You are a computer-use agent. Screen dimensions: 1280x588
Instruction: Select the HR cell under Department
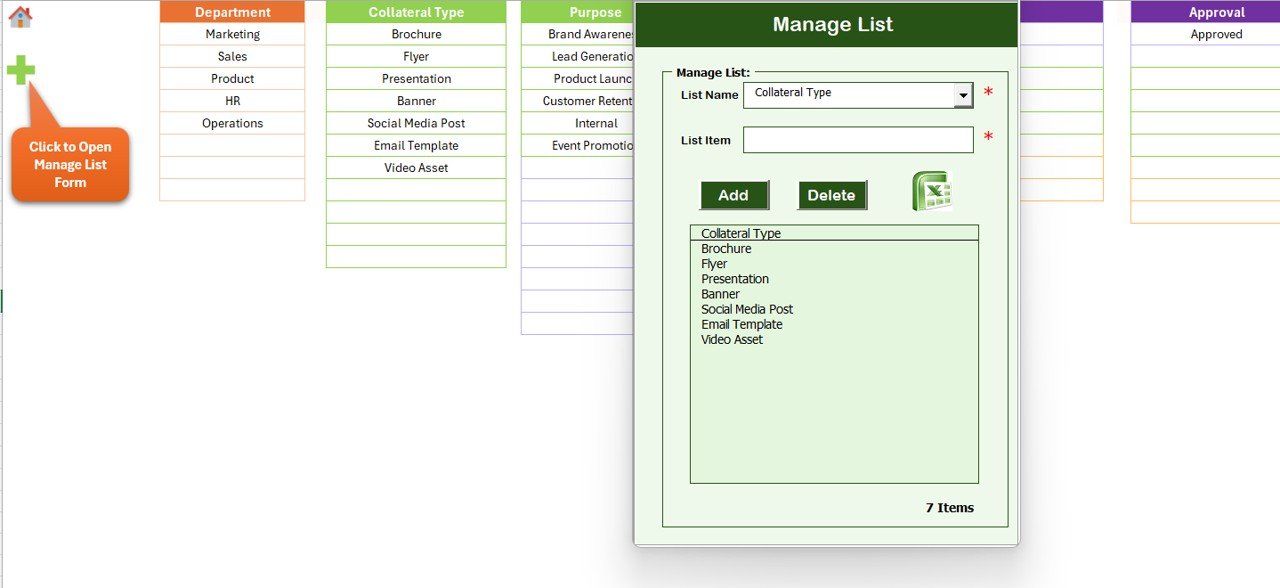point(232,100)
